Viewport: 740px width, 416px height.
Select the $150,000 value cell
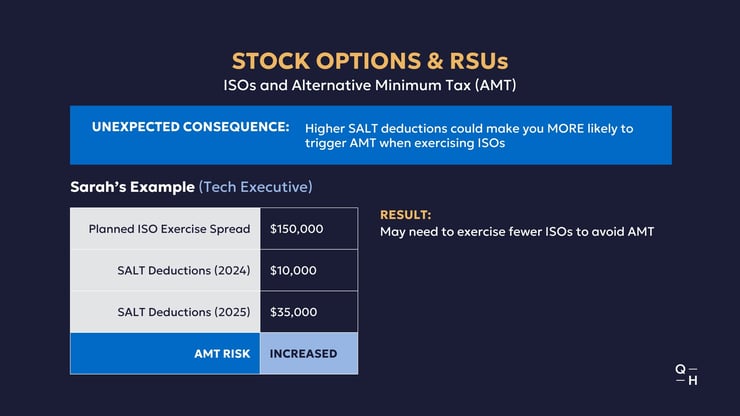(x=309, y=229)
